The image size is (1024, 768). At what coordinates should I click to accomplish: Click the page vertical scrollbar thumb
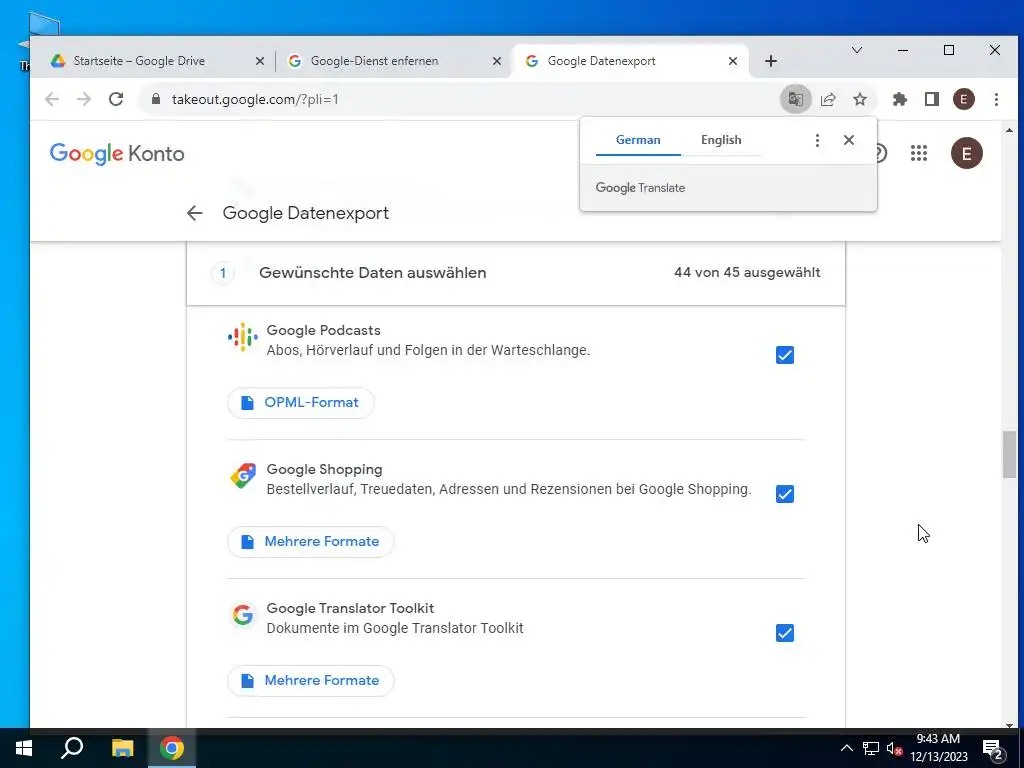pyautogui.click(x=1010, y=455)
